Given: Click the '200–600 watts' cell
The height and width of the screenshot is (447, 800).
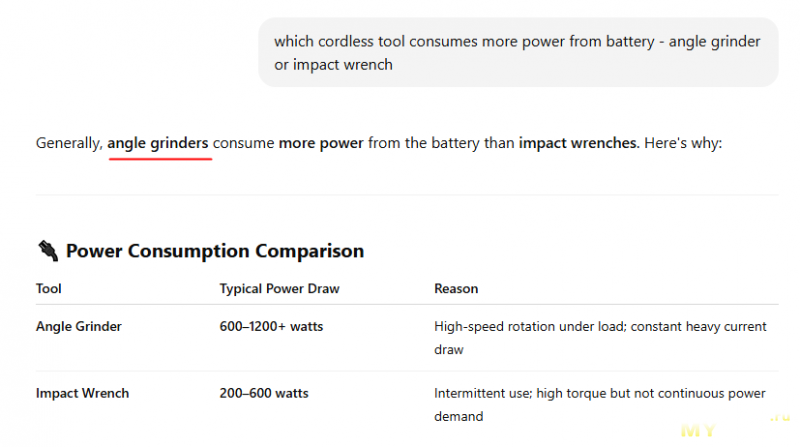Looking at the screenshot, I should pos(264,393).
